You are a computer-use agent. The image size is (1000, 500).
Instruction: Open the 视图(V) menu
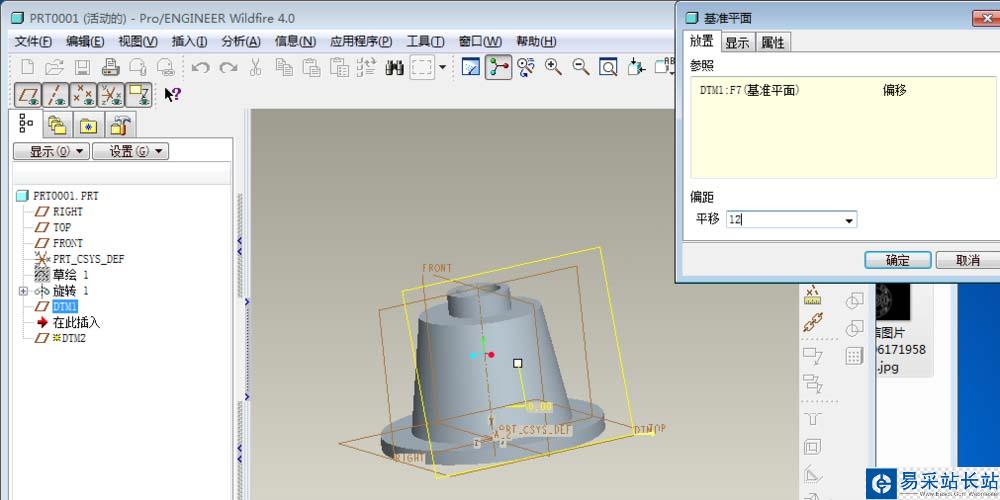(x=138, y=41)
